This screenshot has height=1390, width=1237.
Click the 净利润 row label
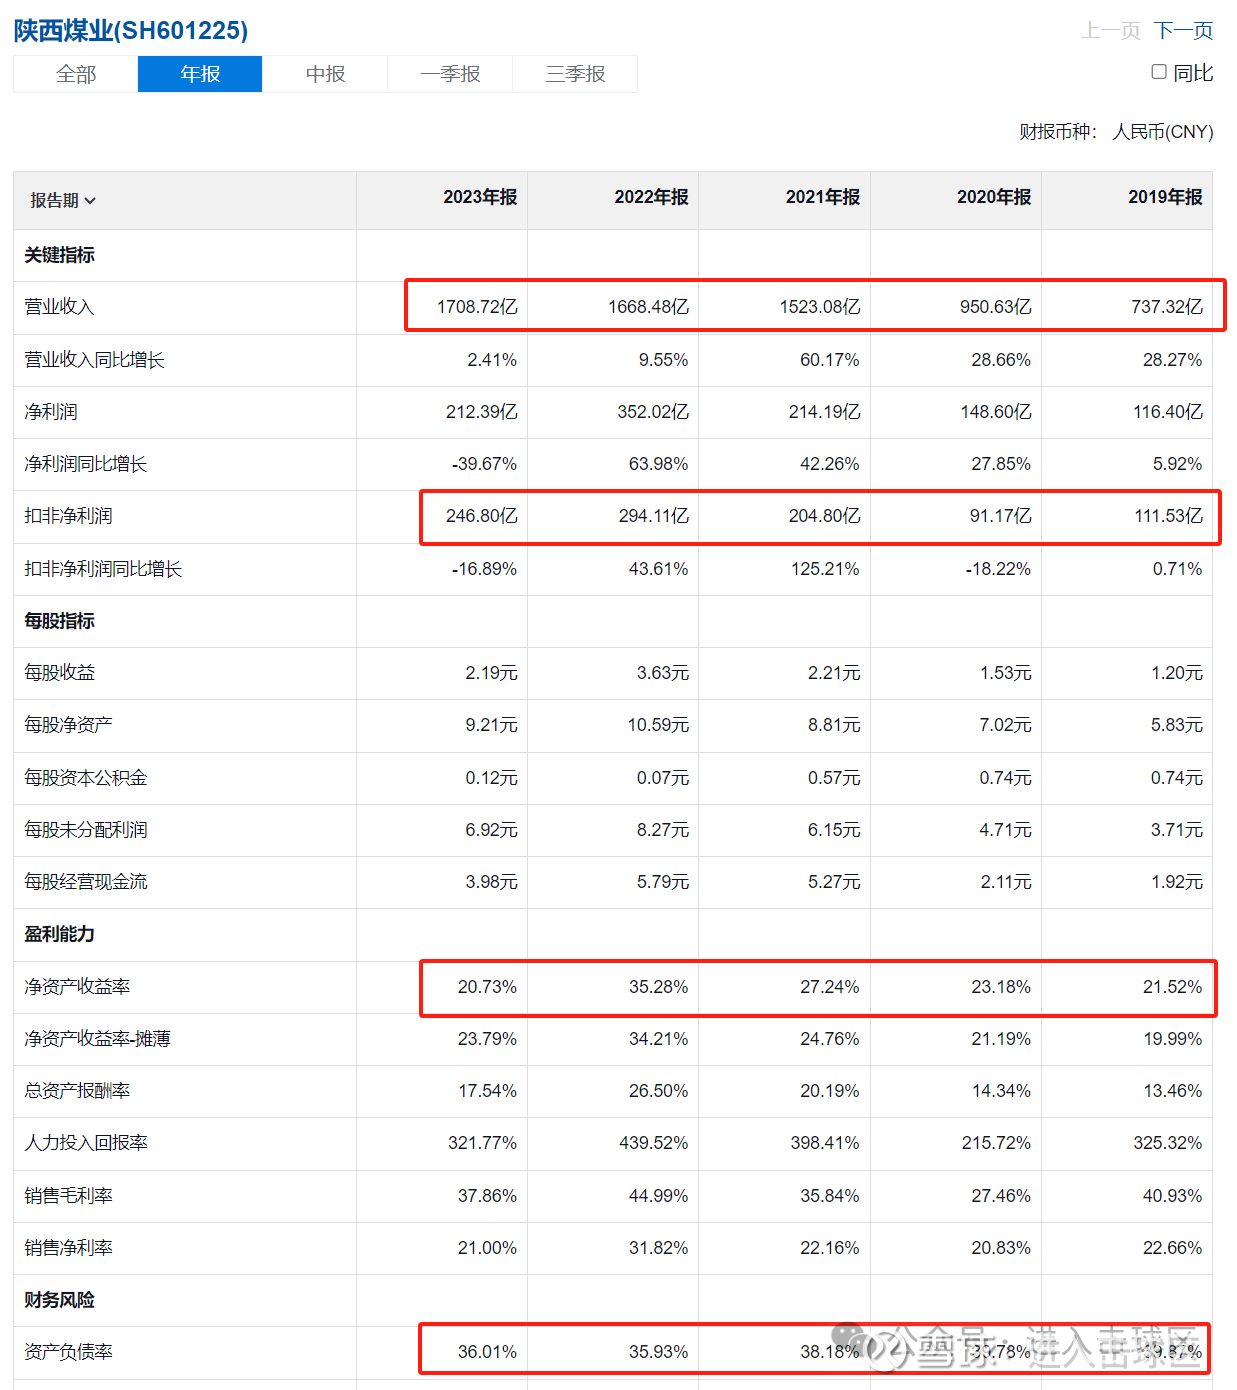[x=51, y=412]
